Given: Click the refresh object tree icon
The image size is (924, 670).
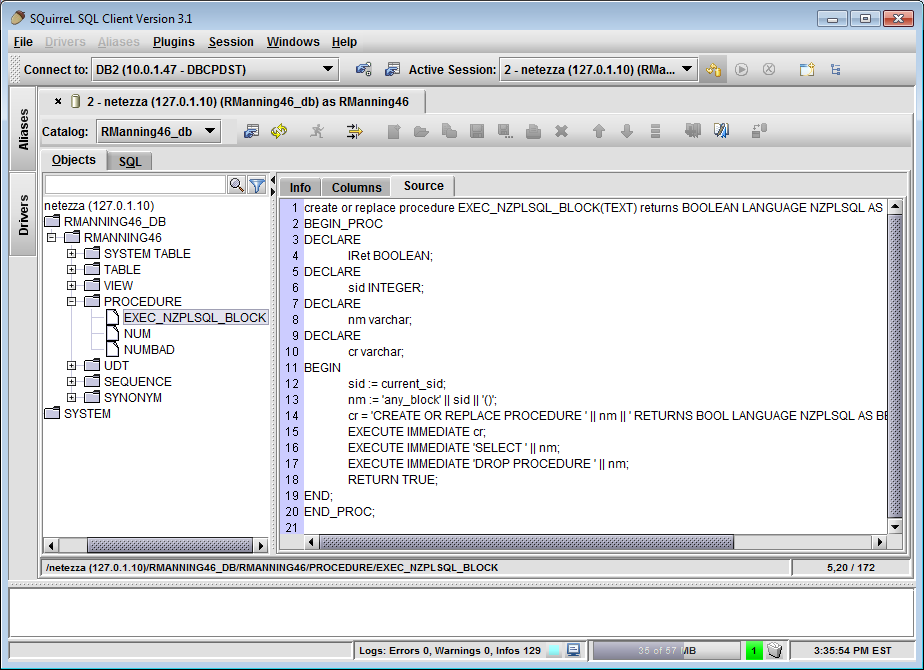Looking at the screenshot, I should [x=279, y=131].
